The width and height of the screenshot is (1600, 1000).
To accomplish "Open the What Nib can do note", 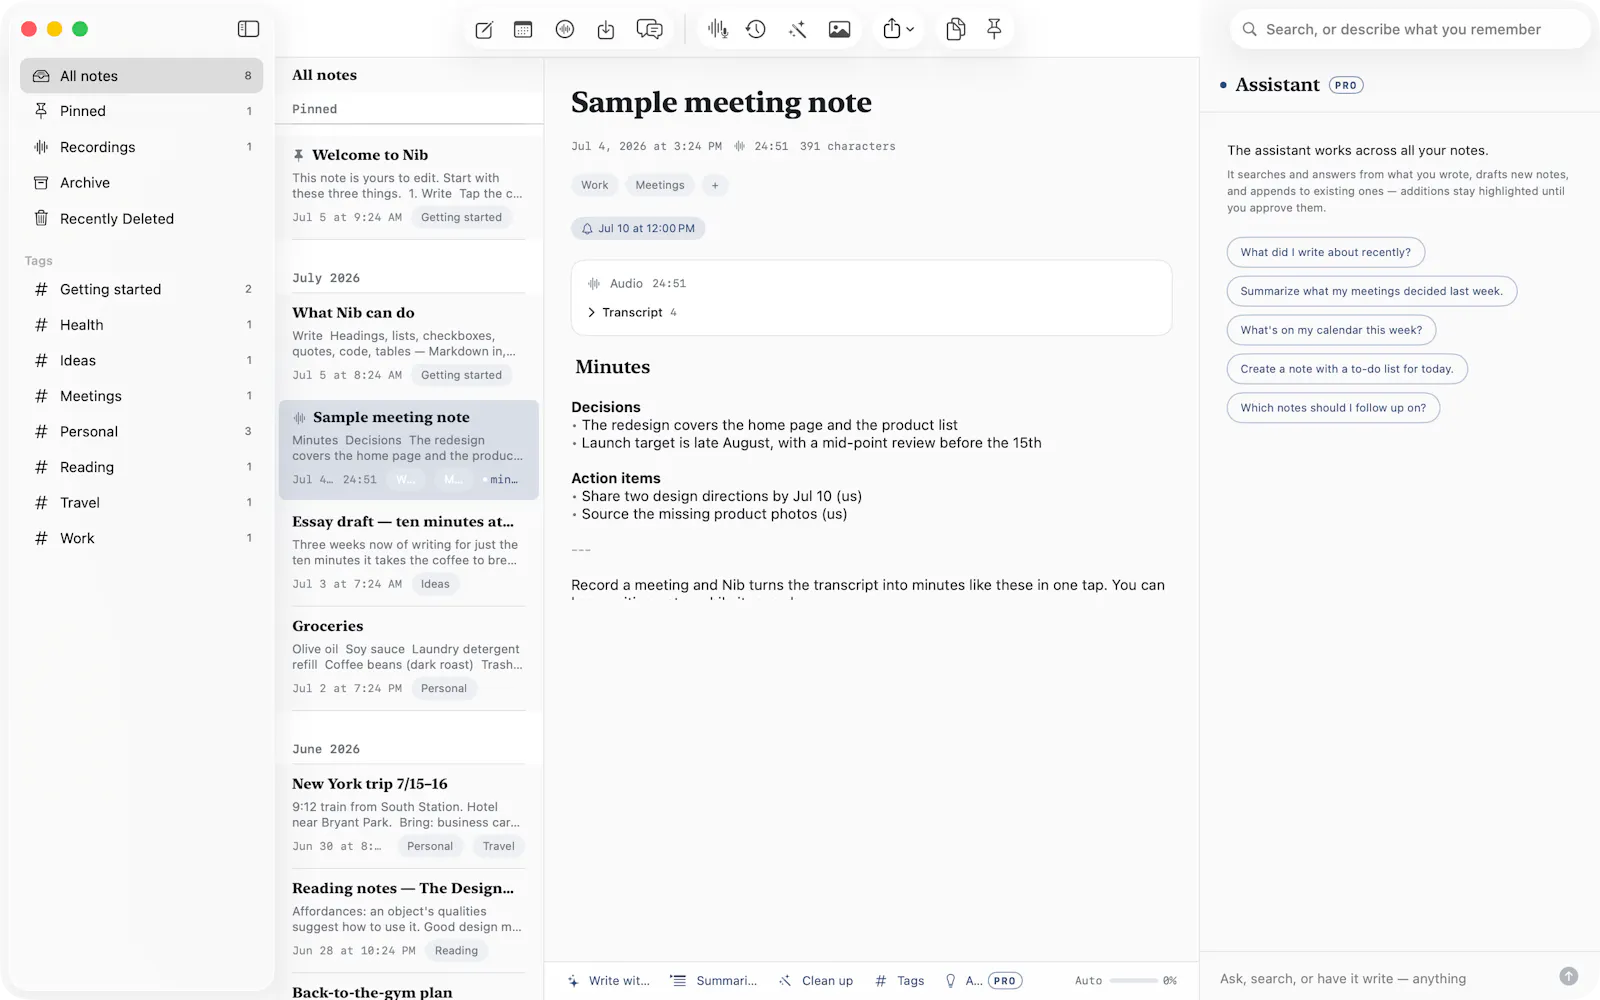I will click(x=408, y=344).
